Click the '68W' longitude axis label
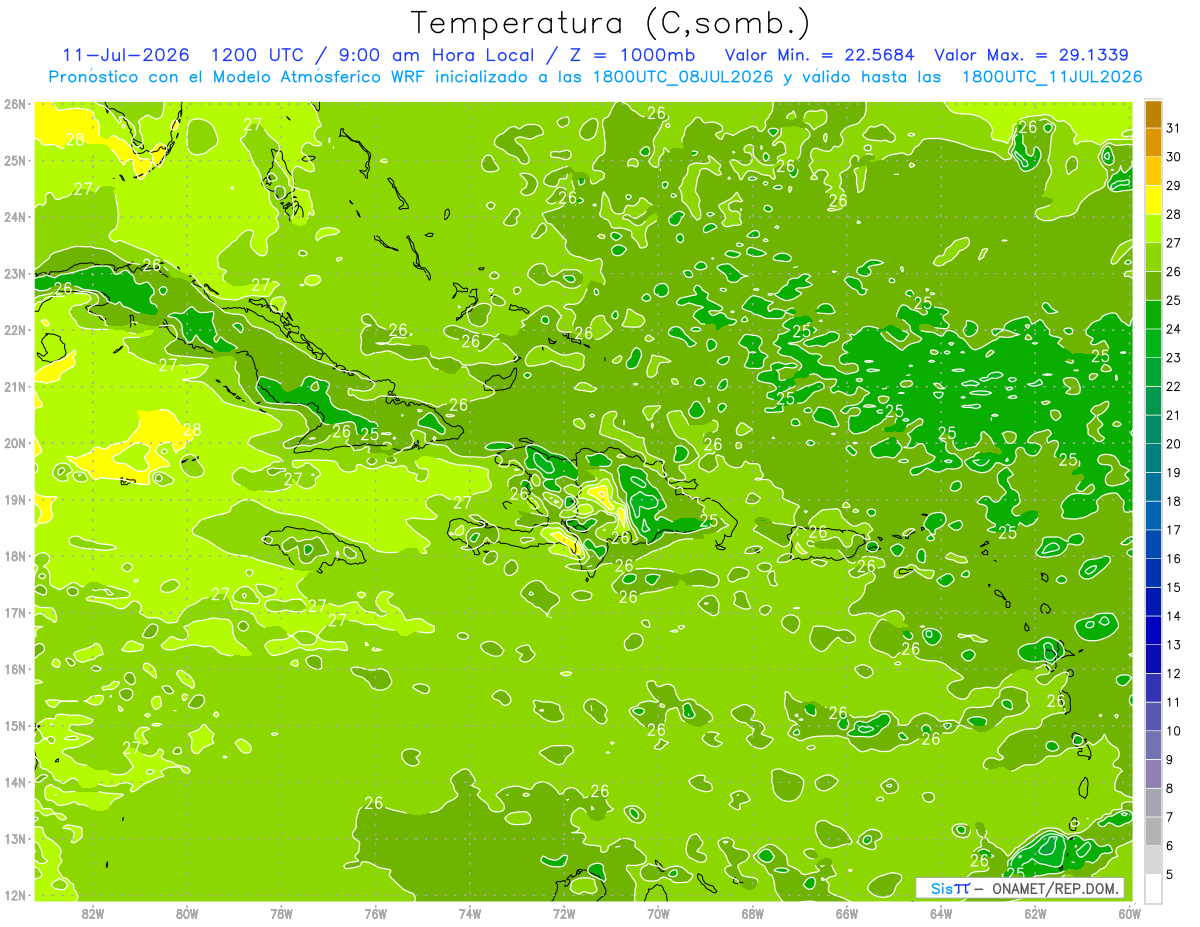 click(753, 913)
